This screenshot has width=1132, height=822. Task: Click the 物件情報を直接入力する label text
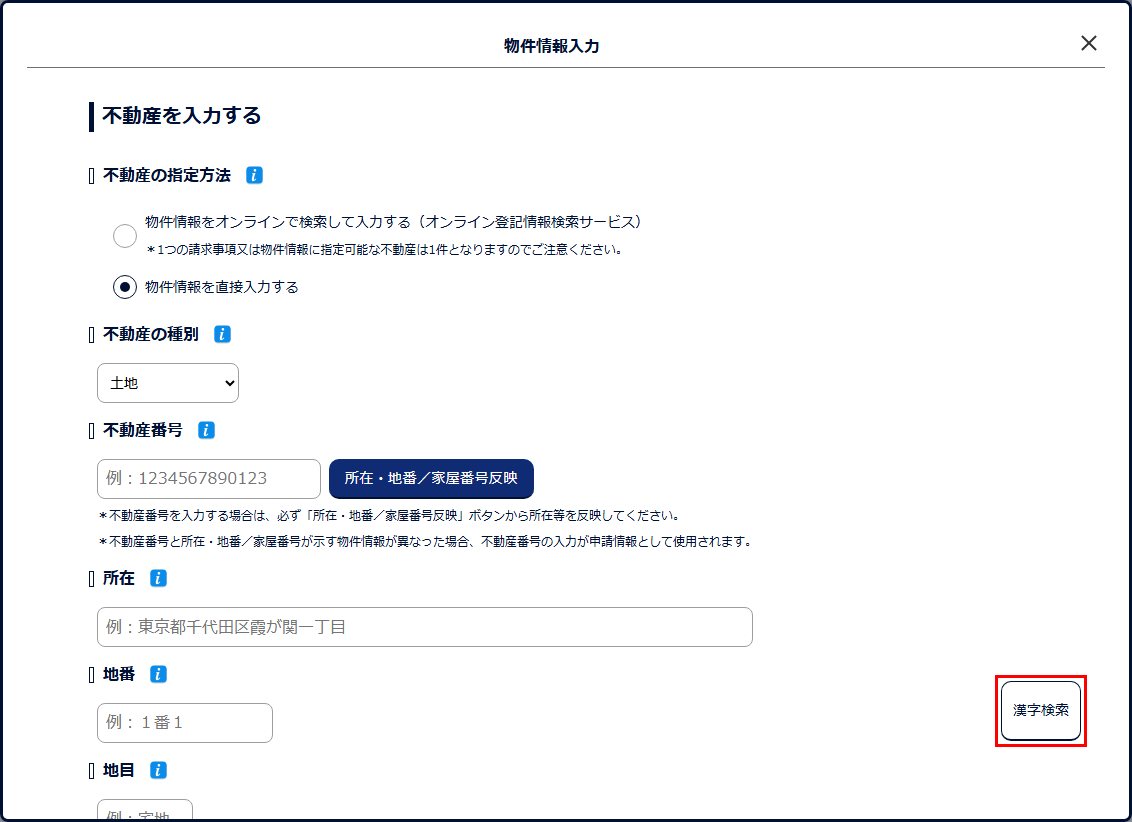click(x=222, y=287)
